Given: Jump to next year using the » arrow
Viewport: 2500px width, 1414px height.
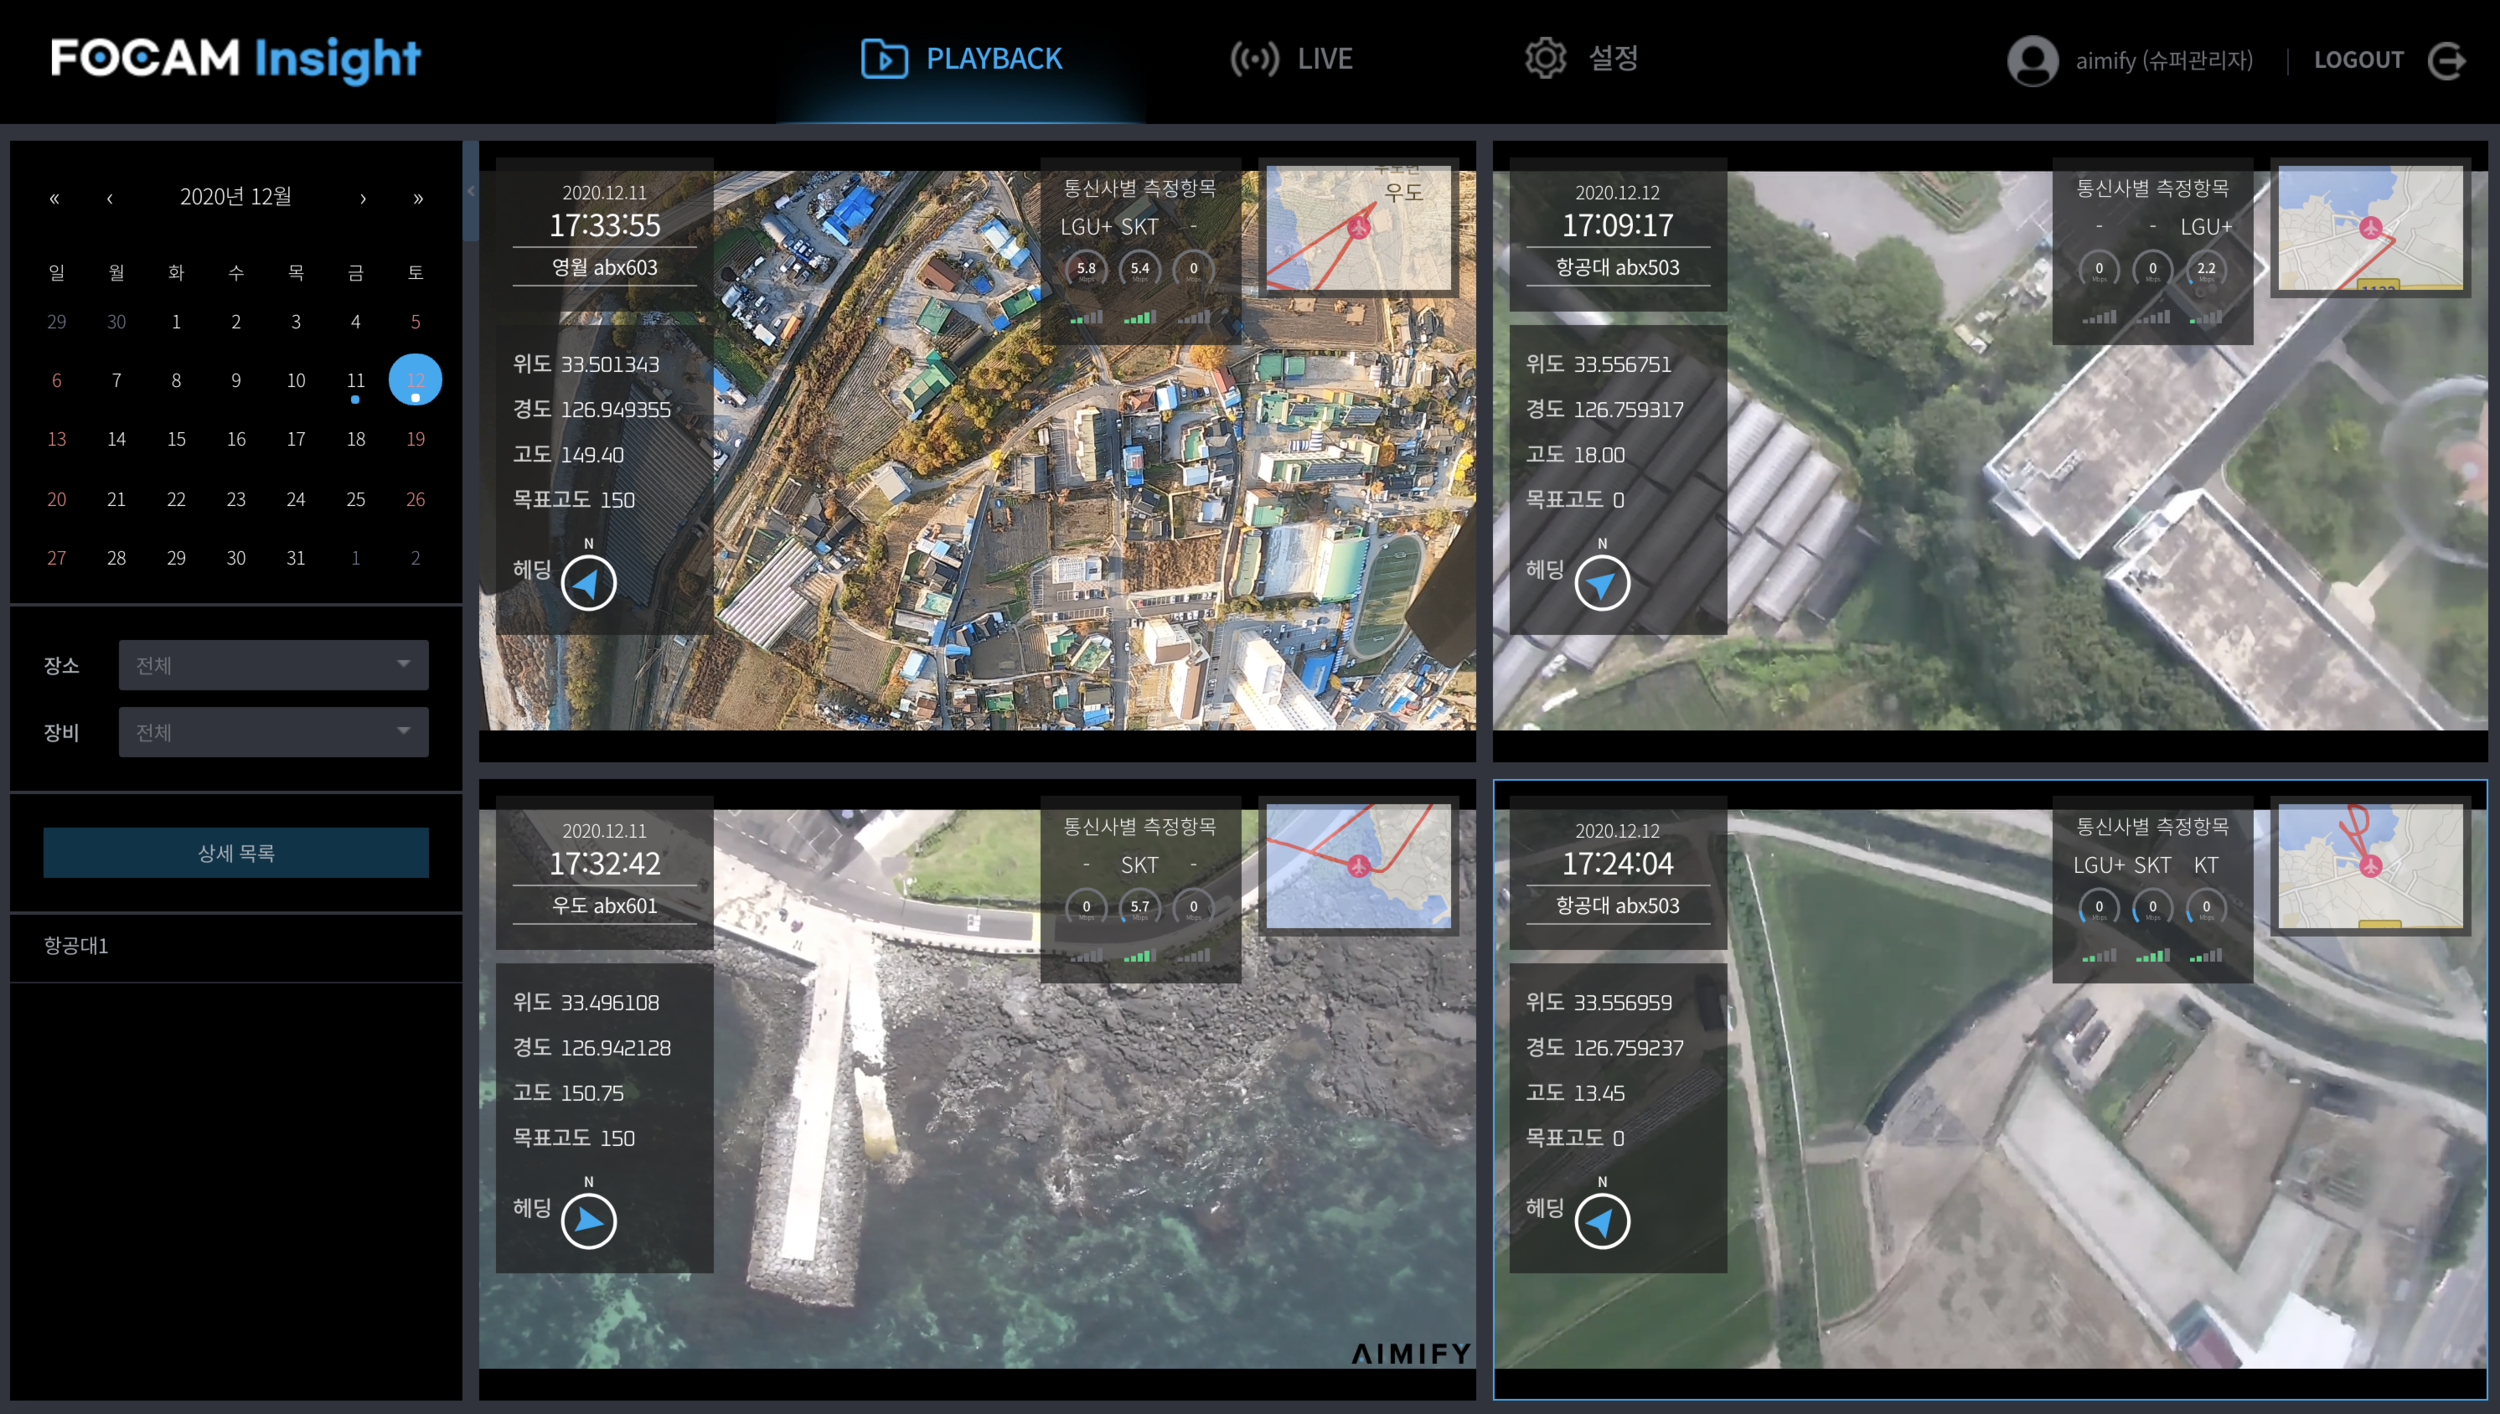Looking at the screenshot, I should pyautogui.click(x=418, y=197).
